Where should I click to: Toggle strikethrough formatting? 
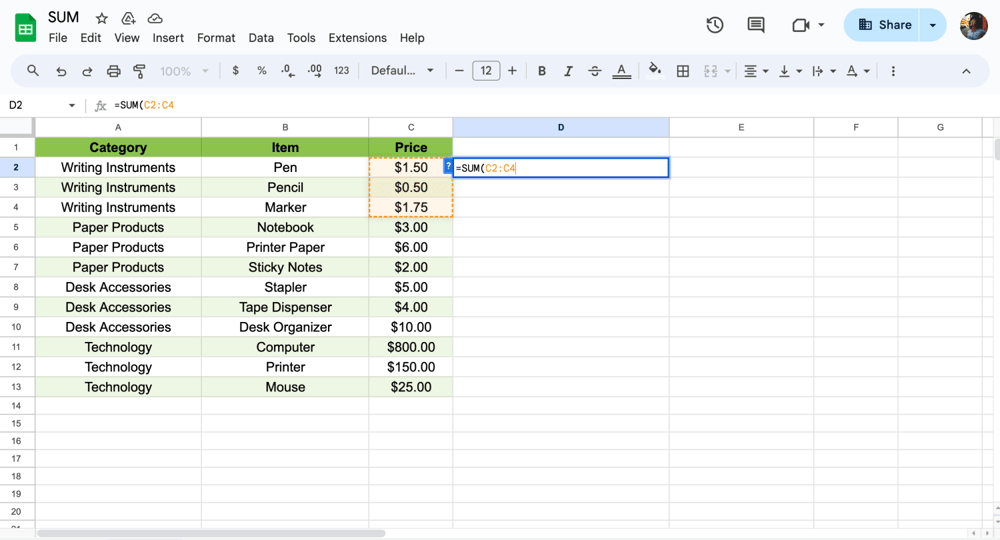595,71
